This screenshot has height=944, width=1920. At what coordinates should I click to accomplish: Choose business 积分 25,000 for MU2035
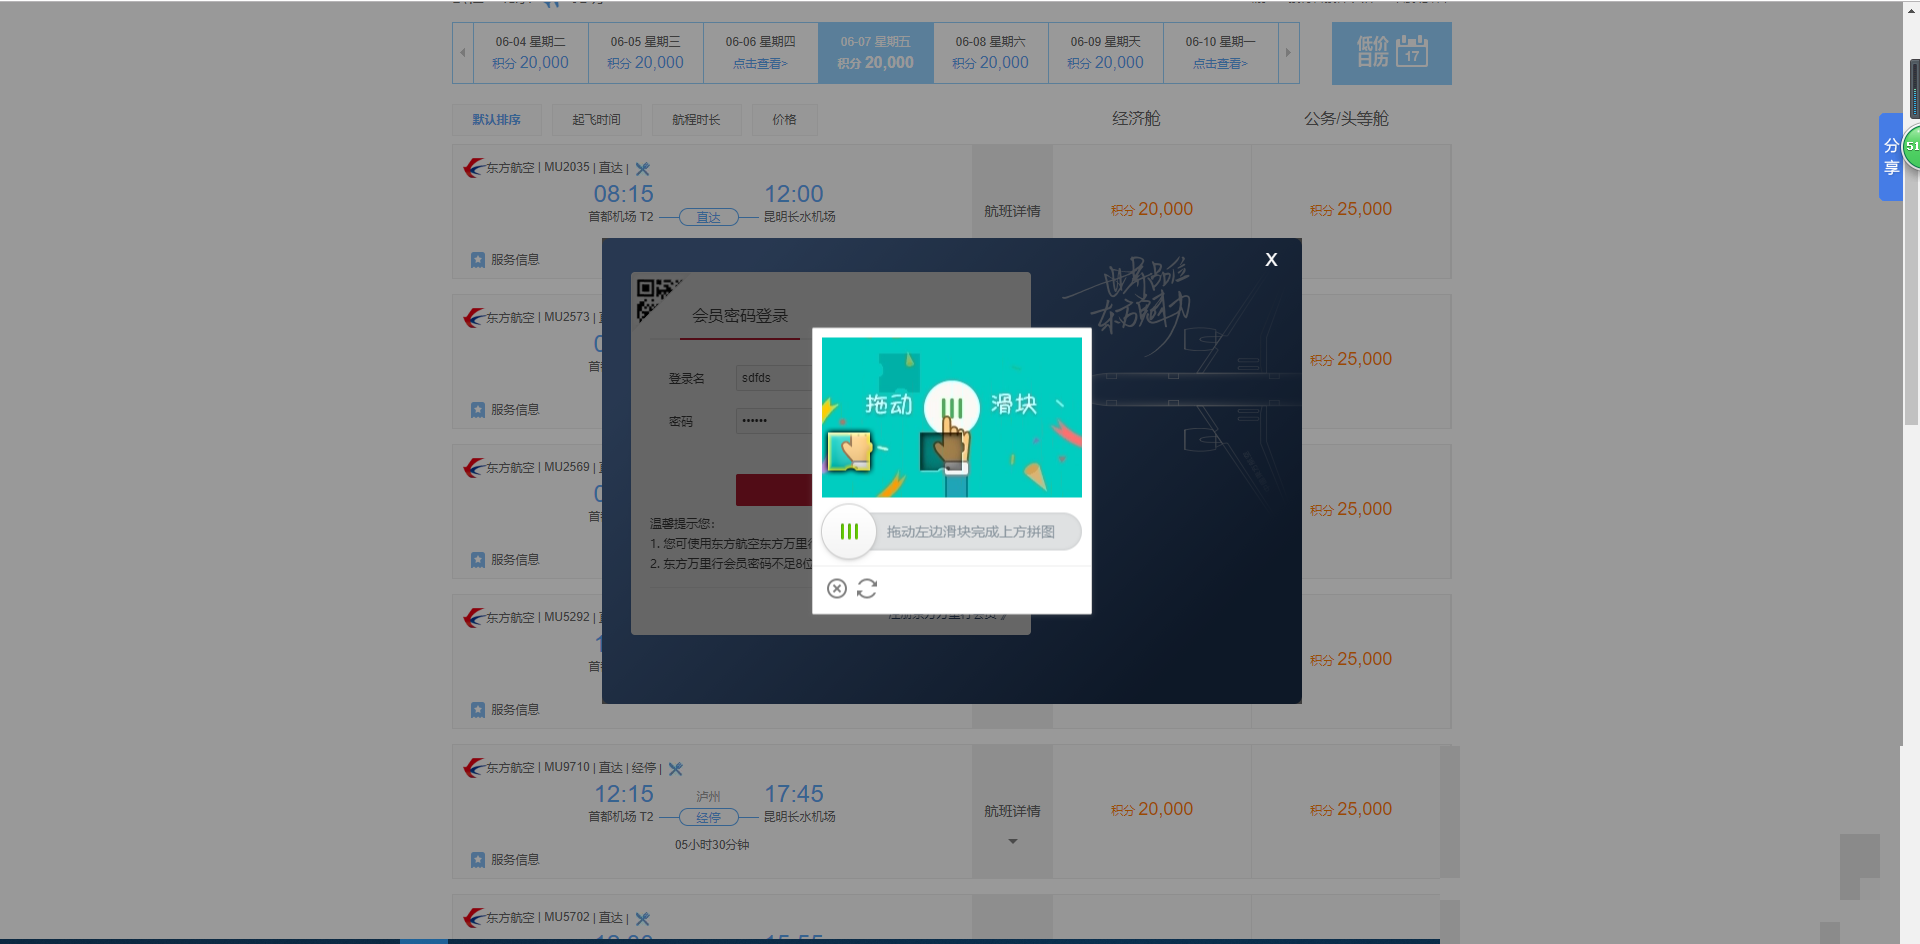pyautogui.click(x=1351, y=209)
